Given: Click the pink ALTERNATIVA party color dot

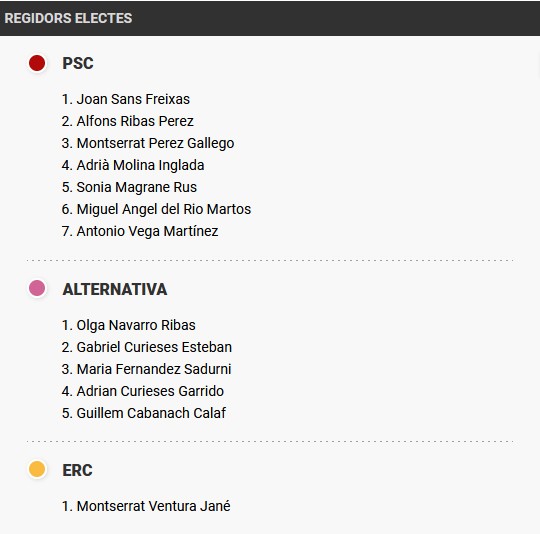Looking at the screenshot, I should [x=37, y=288].
